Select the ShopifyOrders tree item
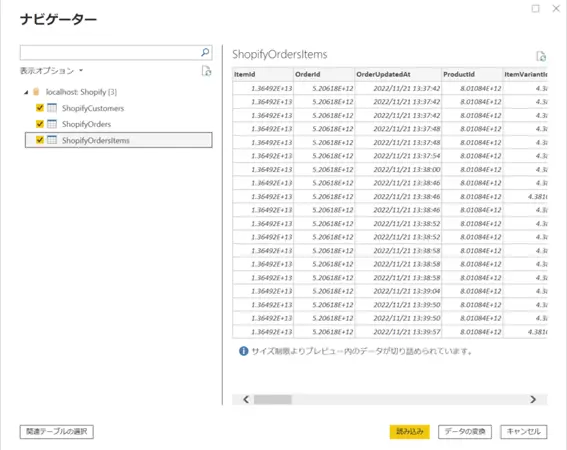 pyautogui.click(x=119, y=124)
